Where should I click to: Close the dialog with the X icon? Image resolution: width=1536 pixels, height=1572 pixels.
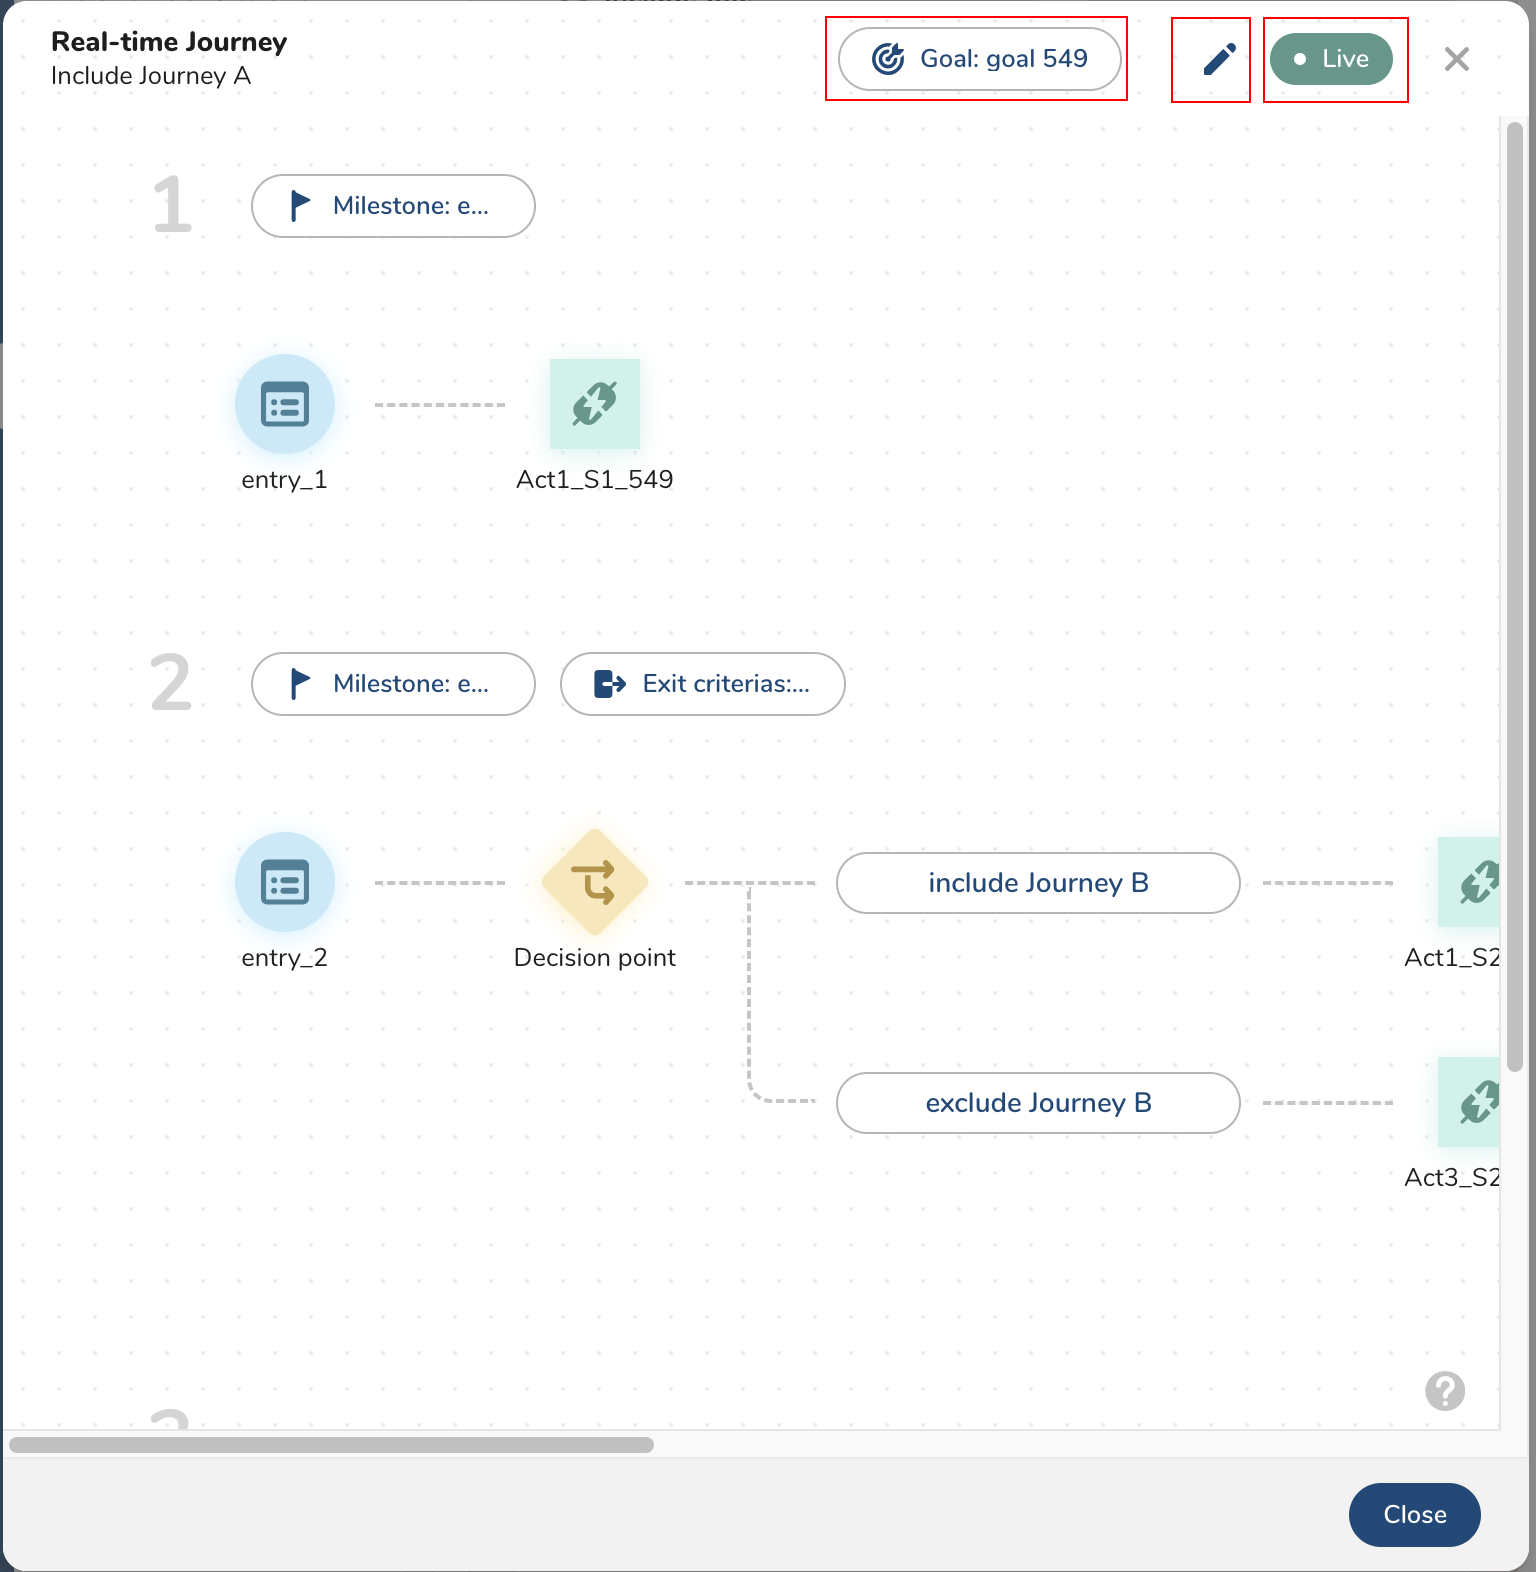point(1456,59)
